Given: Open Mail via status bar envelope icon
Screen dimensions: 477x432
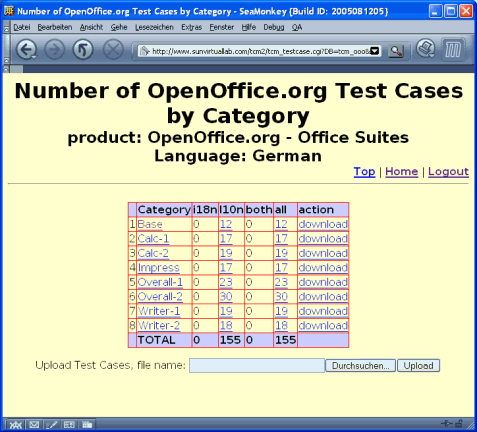Looking at the screenshot, I should (34, 425).
